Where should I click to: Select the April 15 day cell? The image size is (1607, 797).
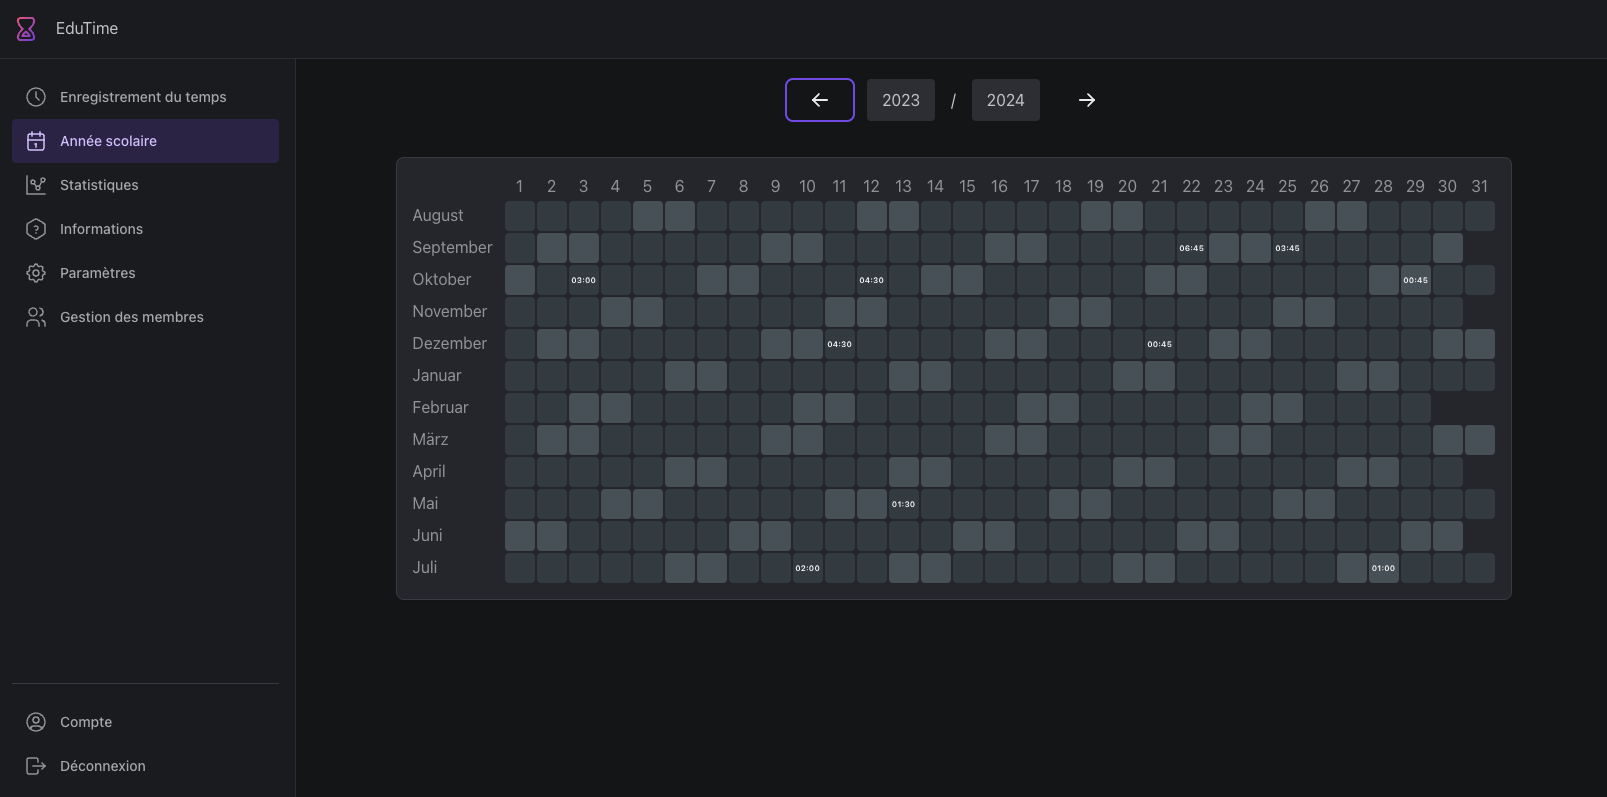point(968,472)
